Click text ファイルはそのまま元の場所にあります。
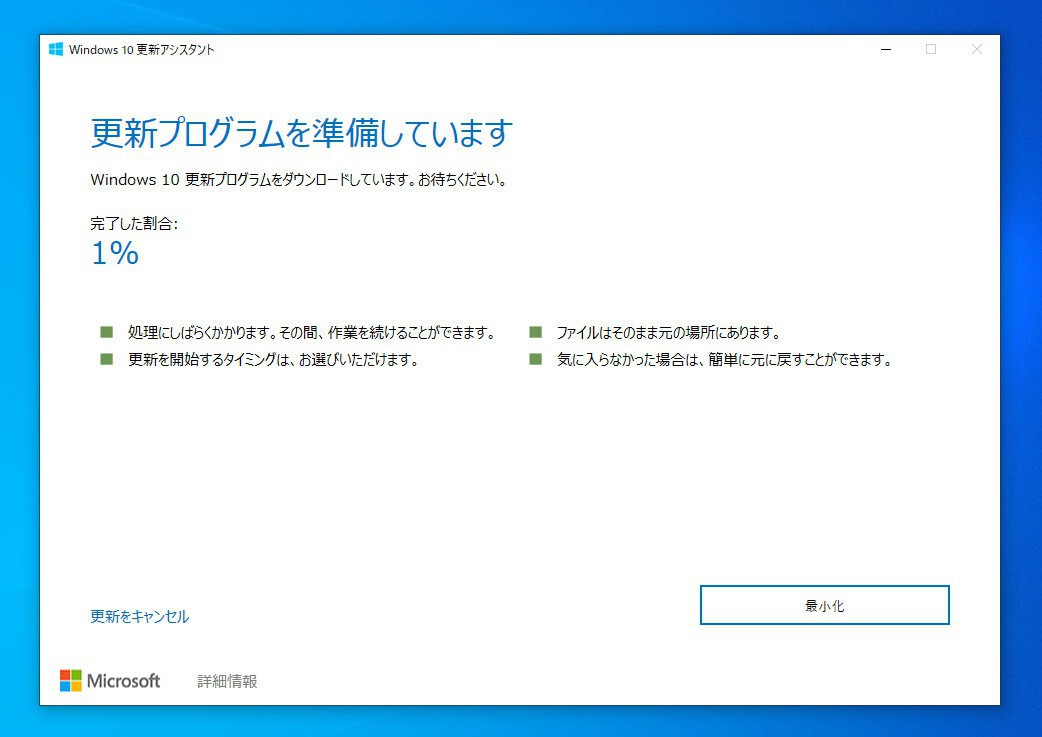The image size is (1042, 737). [669, 332]
